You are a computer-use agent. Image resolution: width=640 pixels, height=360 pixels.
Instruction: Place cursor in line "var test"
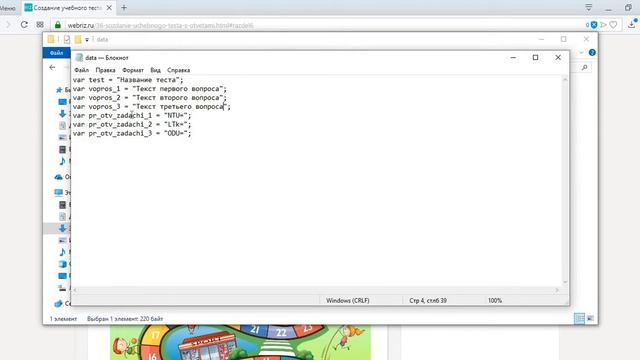(x=128, y=80)
